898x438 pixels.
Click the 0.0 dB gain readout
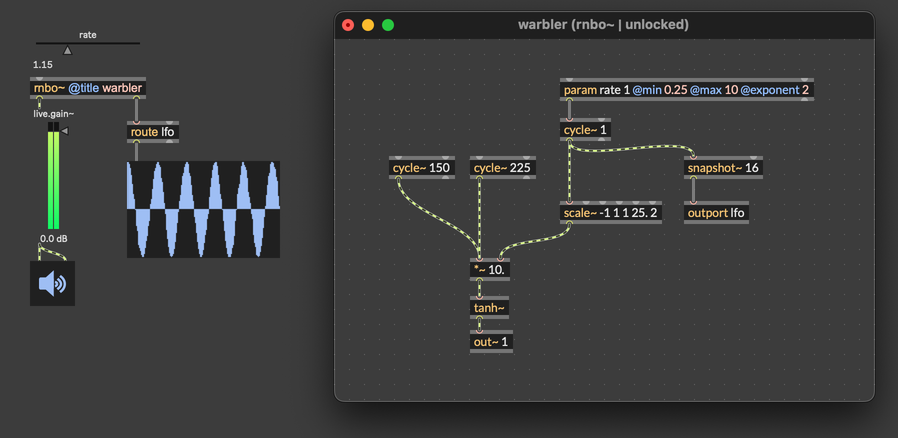(x=54, y=239)
